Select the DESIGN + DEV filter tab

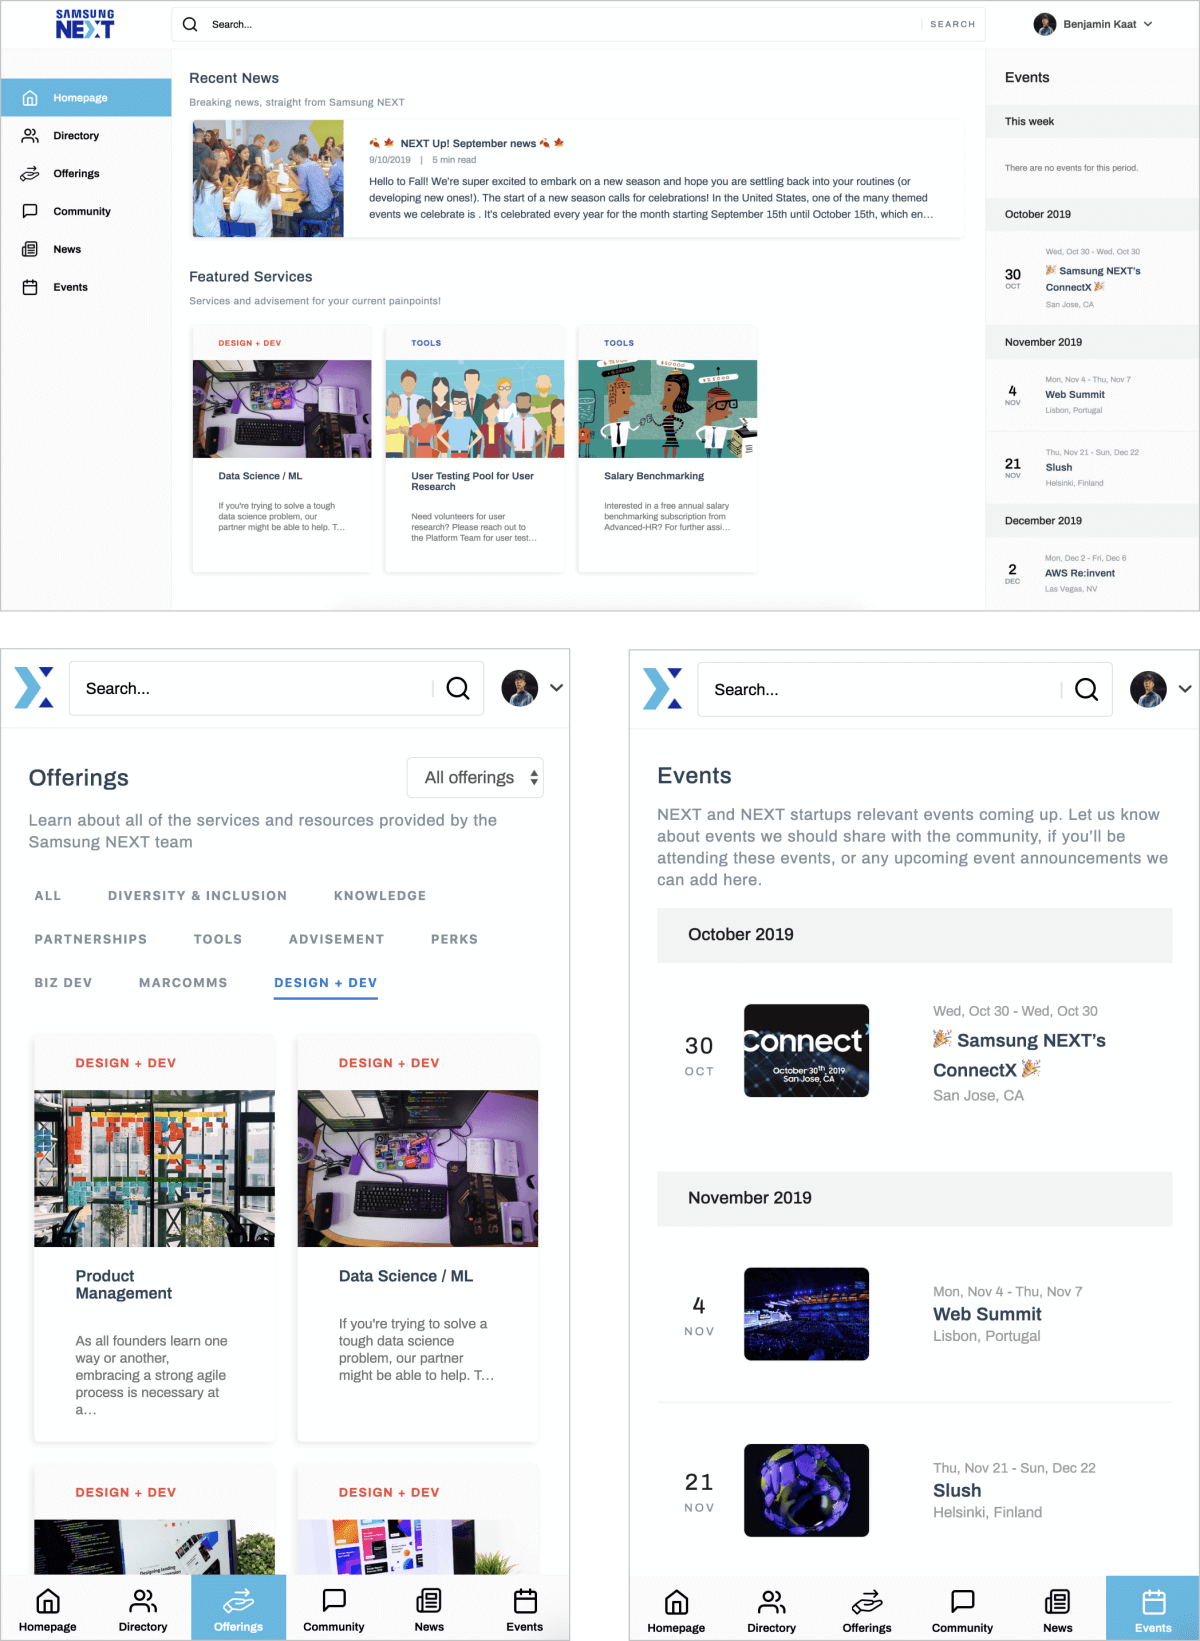326,983
